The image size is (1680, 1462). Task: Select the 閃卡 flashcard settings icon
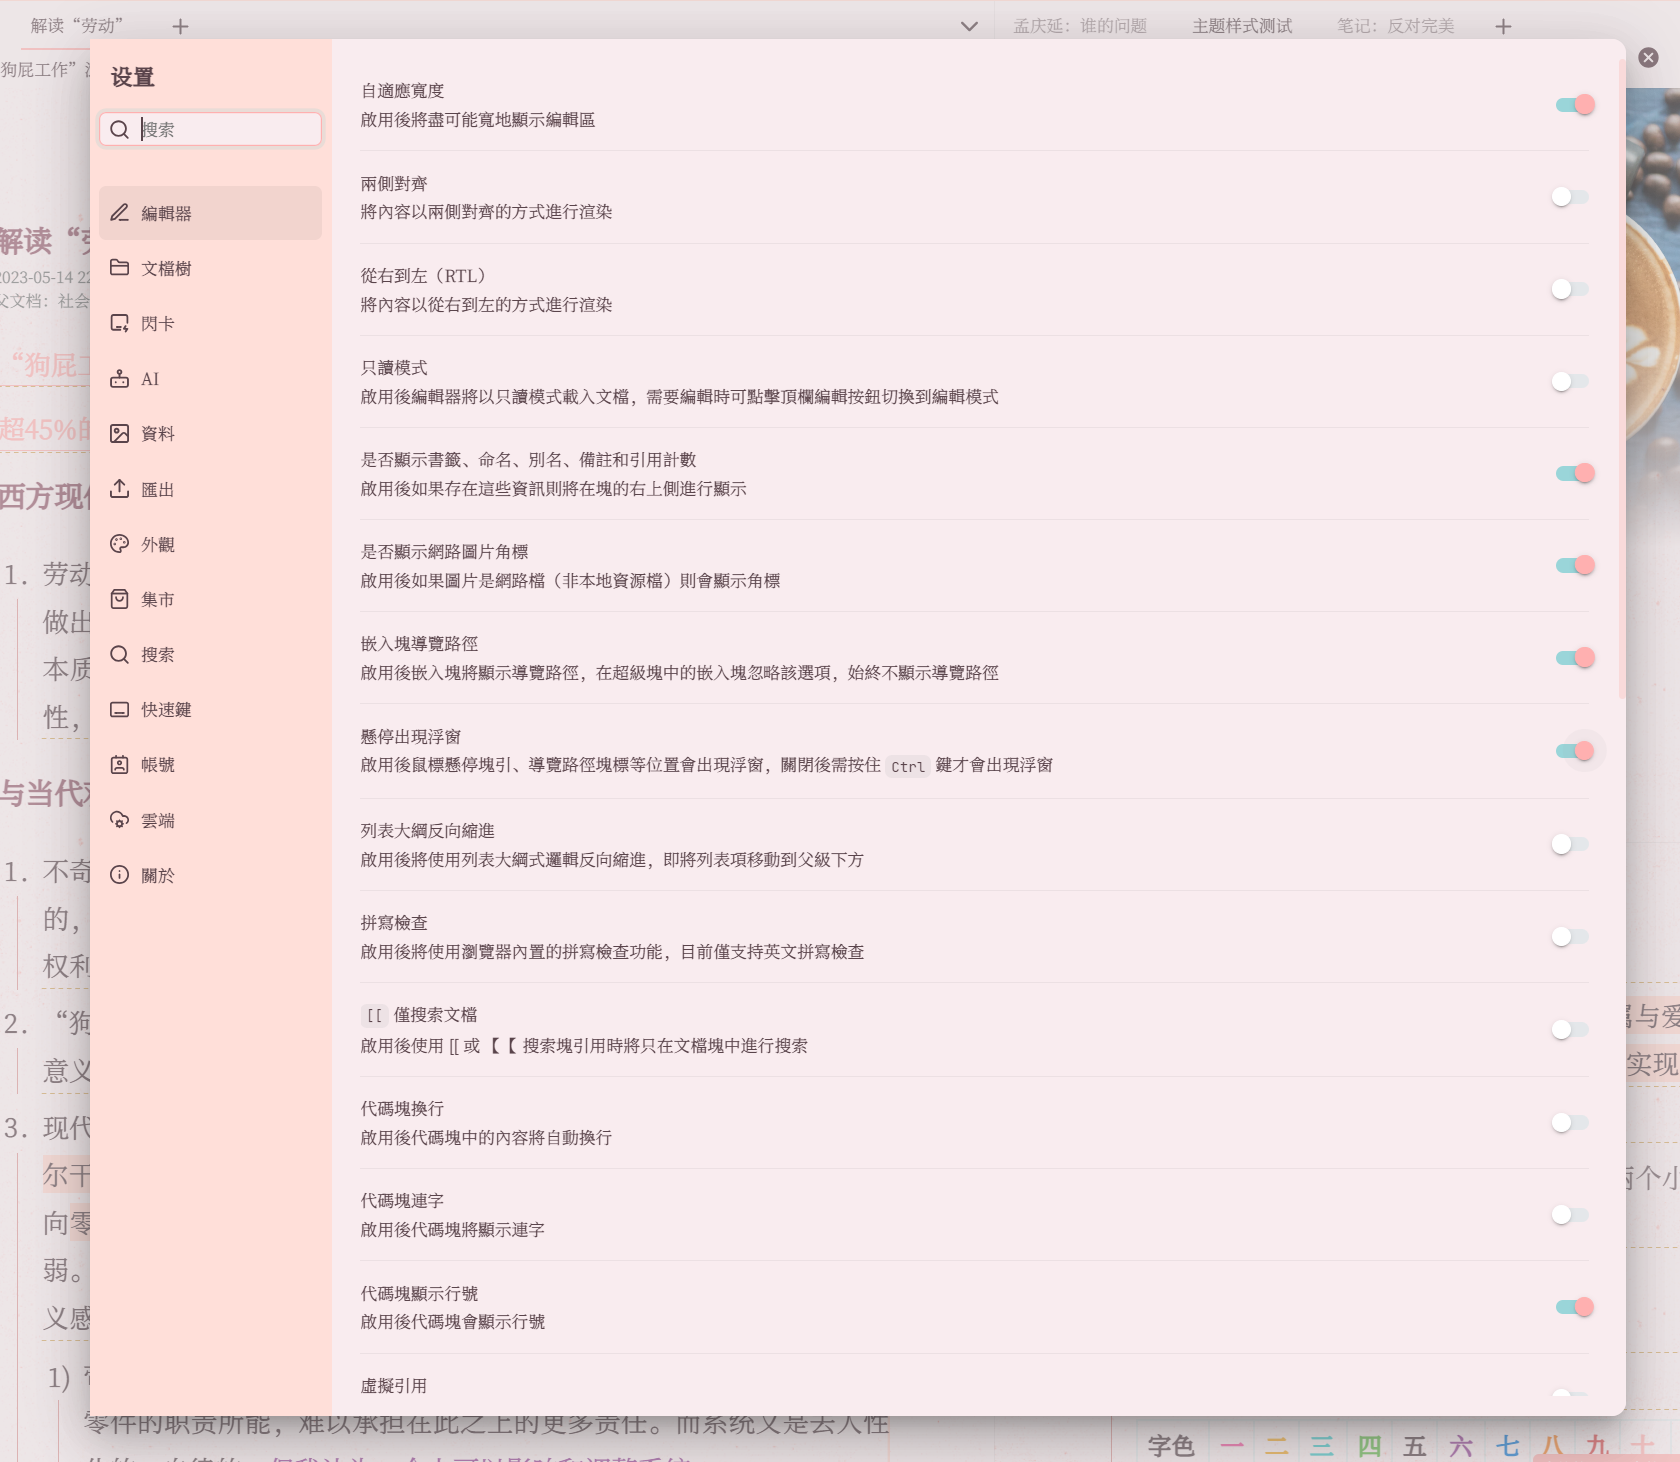pyautogui.click(x=120, y=323)
